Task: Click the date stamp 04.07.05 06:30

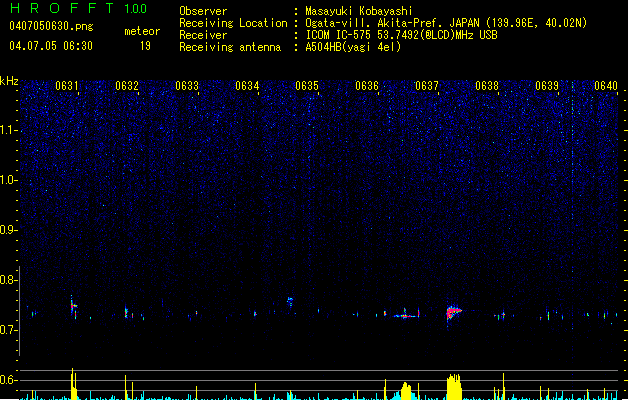Action: click(51, 46)
